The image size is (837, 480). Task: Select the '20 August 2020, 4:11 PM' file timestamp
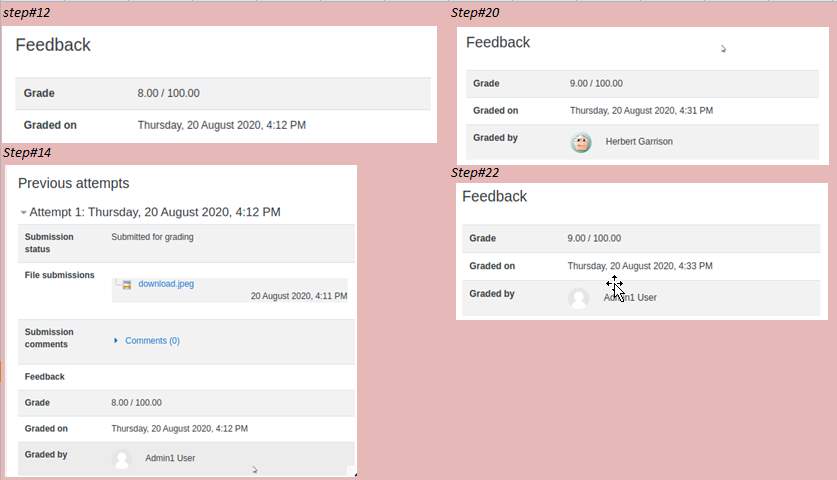(299, 296)
